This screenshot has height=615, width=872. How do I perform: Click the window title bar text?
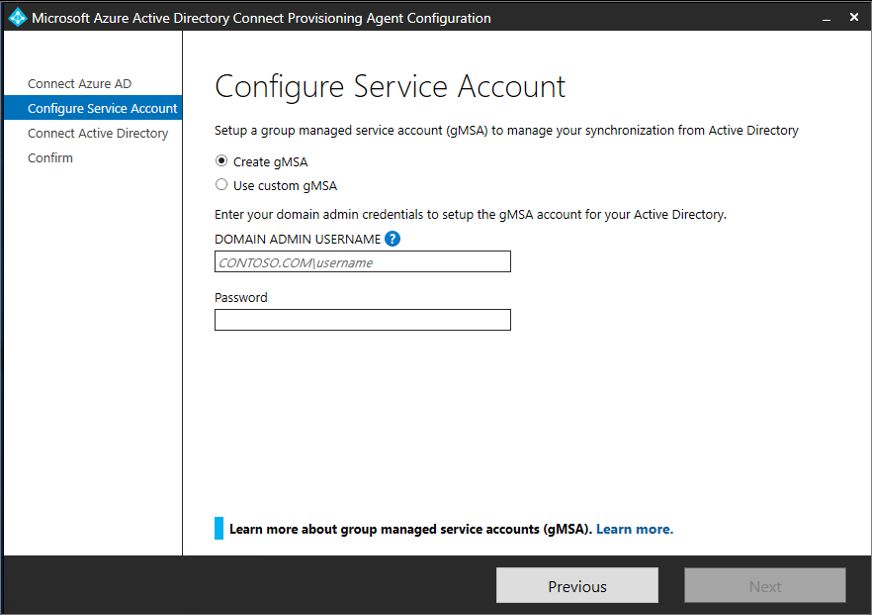(x=261, y=18)
